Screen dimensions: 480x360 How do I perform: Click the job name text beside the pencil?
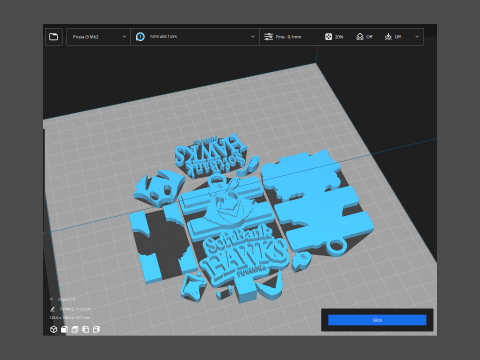[75, 309]
